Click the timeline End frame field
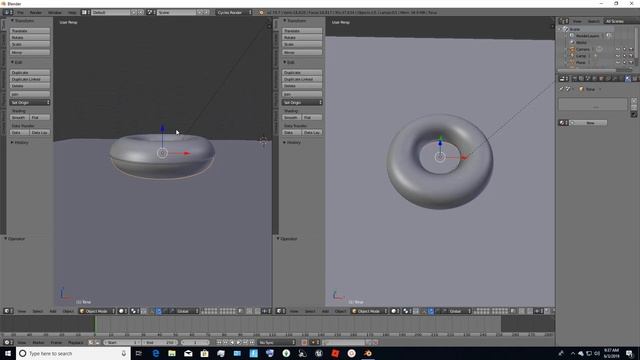Image resolution: width=640 pixels, height=360 pixels. [160, 342]
